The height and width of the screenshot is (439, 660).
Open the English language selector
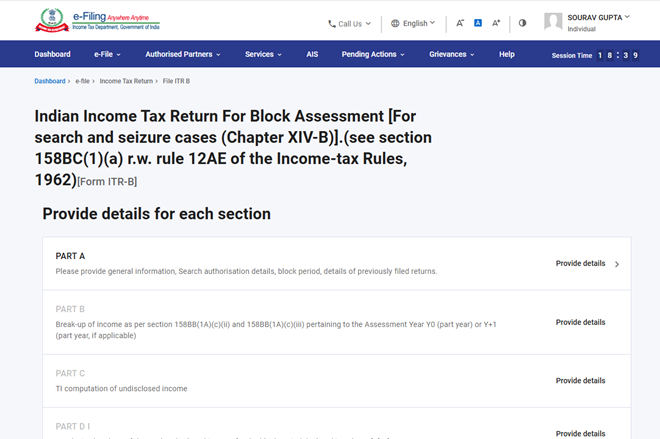click(413, 23)
